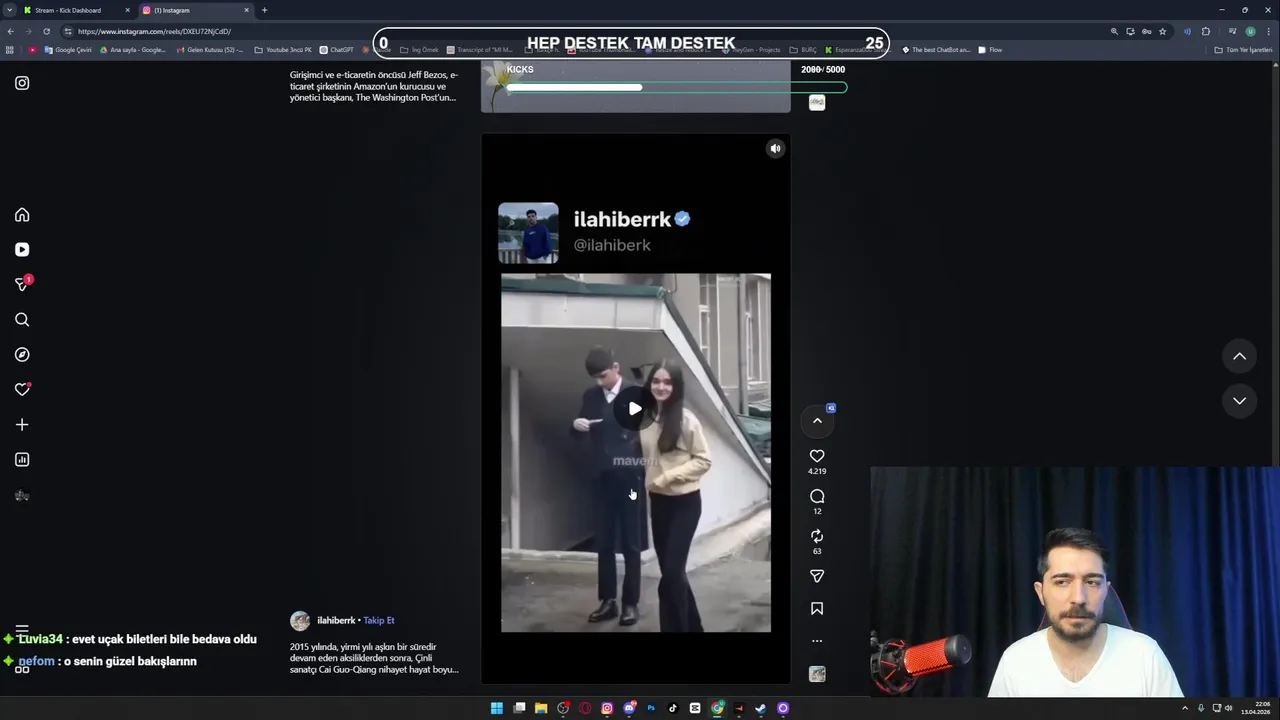Create new post with the plus icon

pyautogui.click(x=22, y=425)
